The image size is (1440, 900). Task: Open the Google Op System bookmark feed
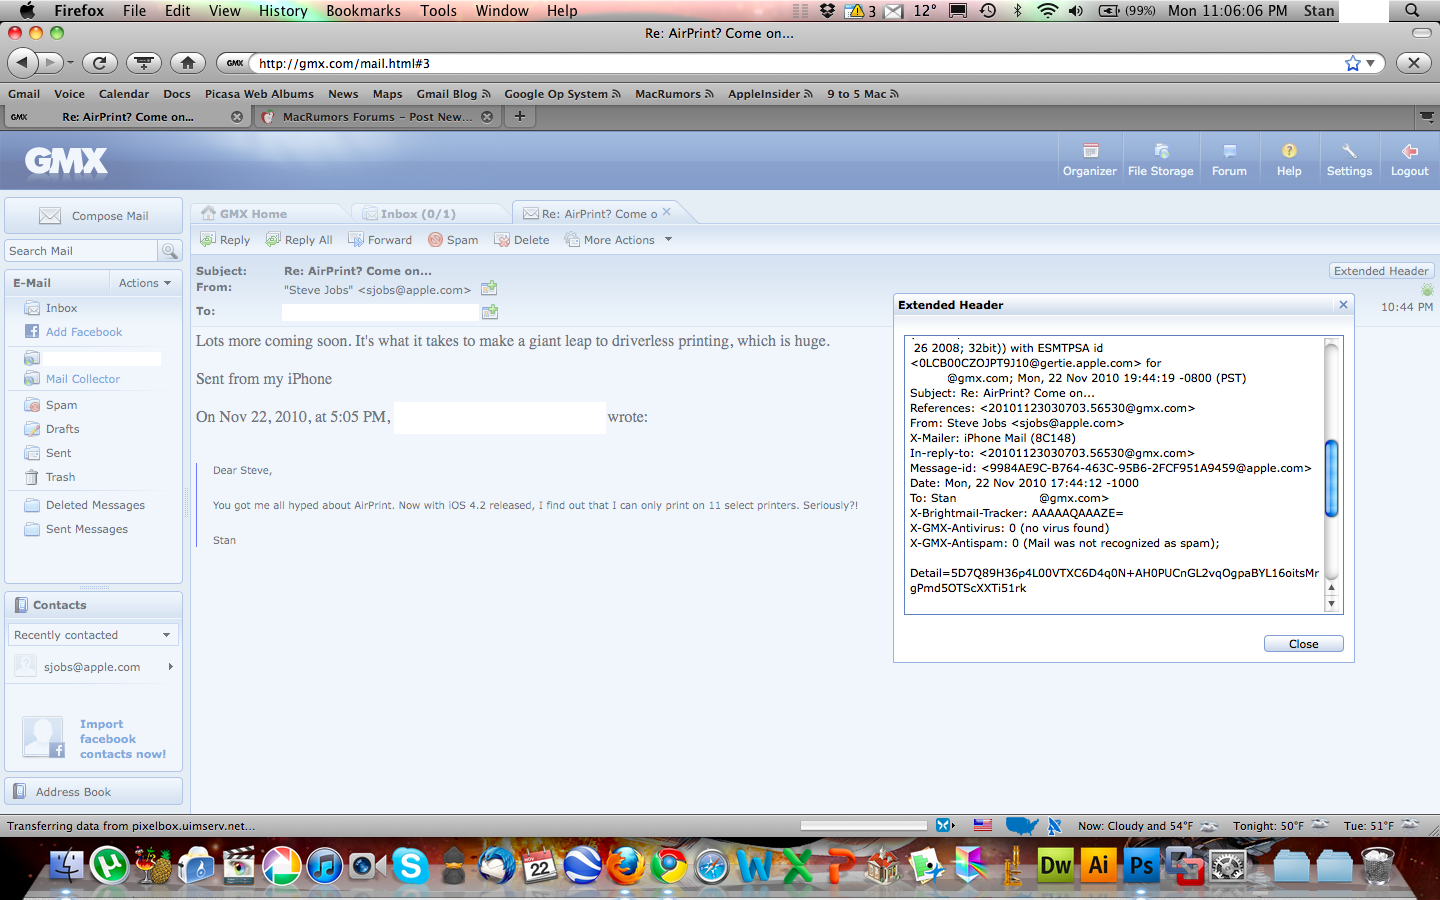point(562,94)
